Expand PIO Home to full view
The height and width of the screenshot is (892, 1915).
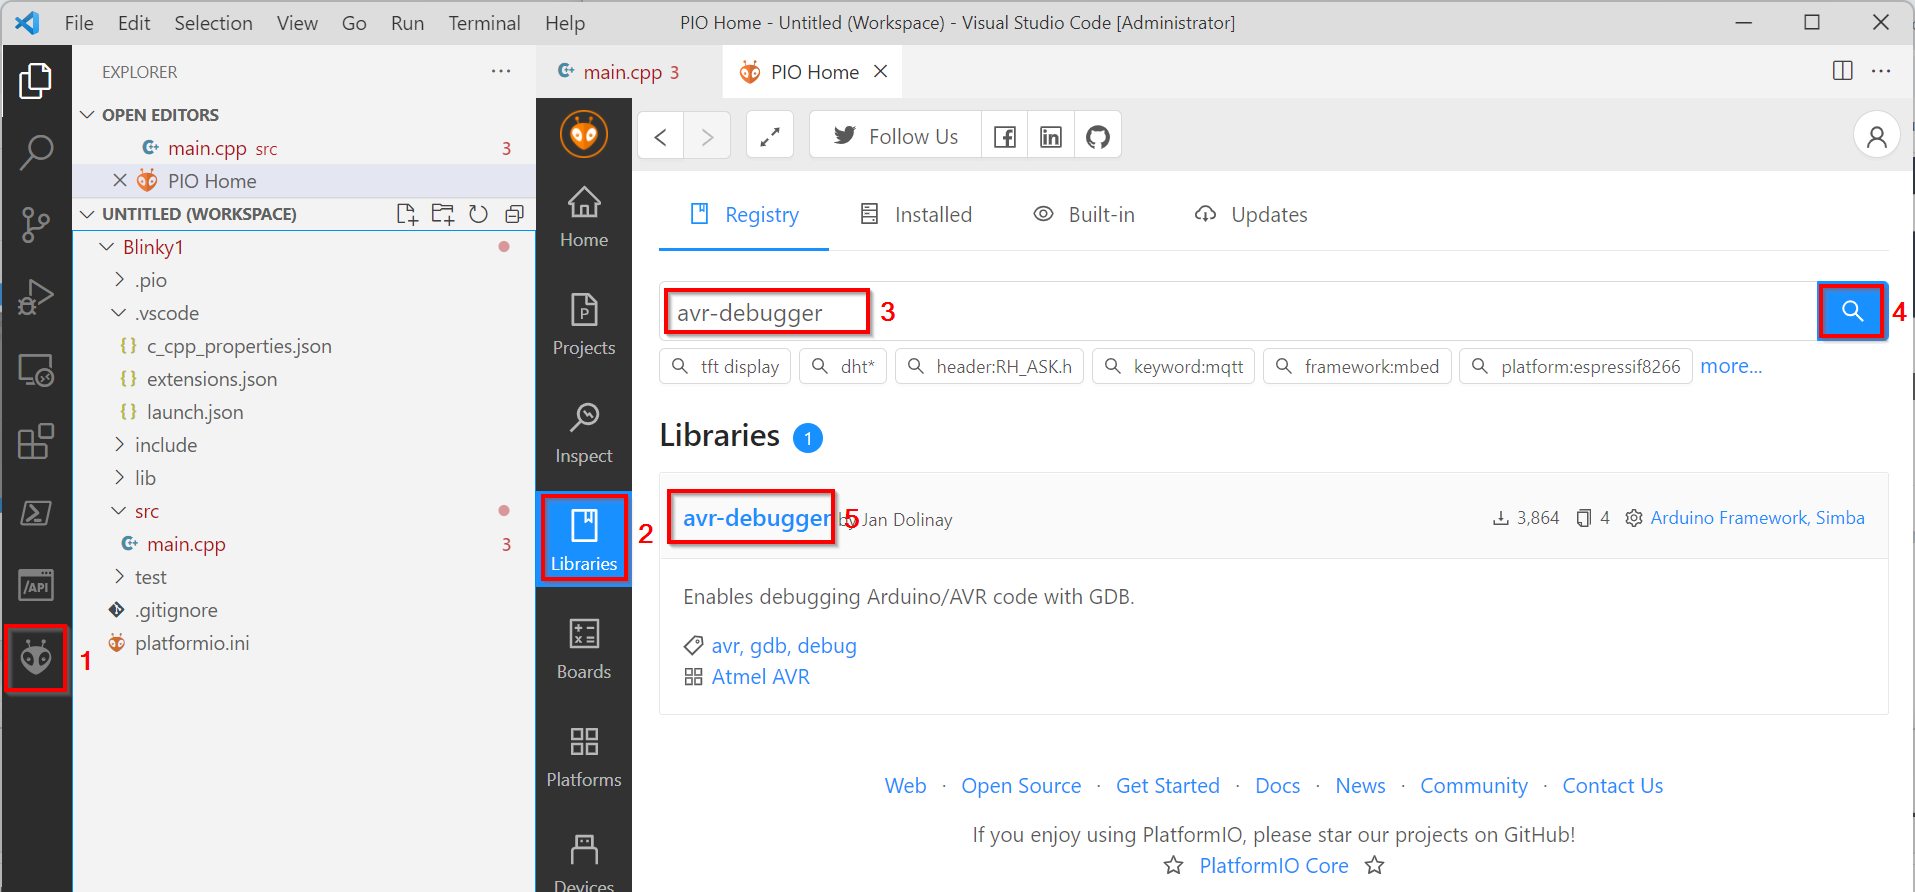point(770,136)
